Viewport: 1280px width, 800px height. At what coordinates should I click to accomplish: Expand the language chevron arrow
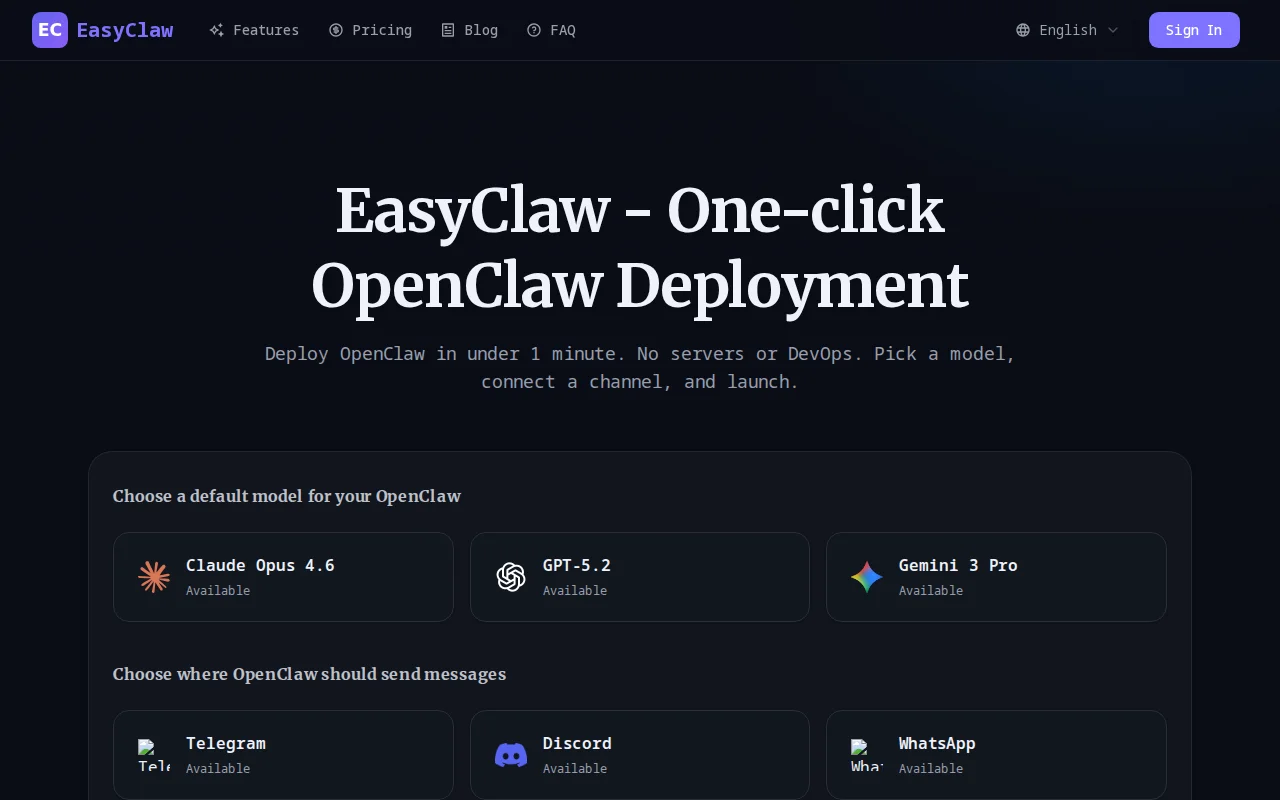pyautogui.click(x=1113, y=30)
